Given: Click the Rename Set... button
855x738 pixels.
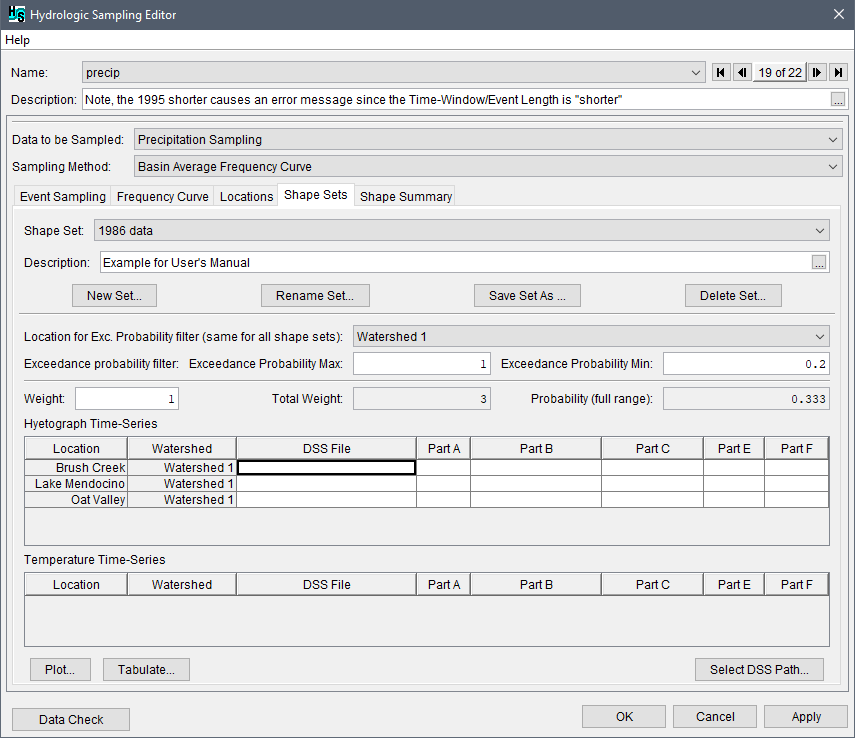Looking at the screenshot, I should pos(315,296).
